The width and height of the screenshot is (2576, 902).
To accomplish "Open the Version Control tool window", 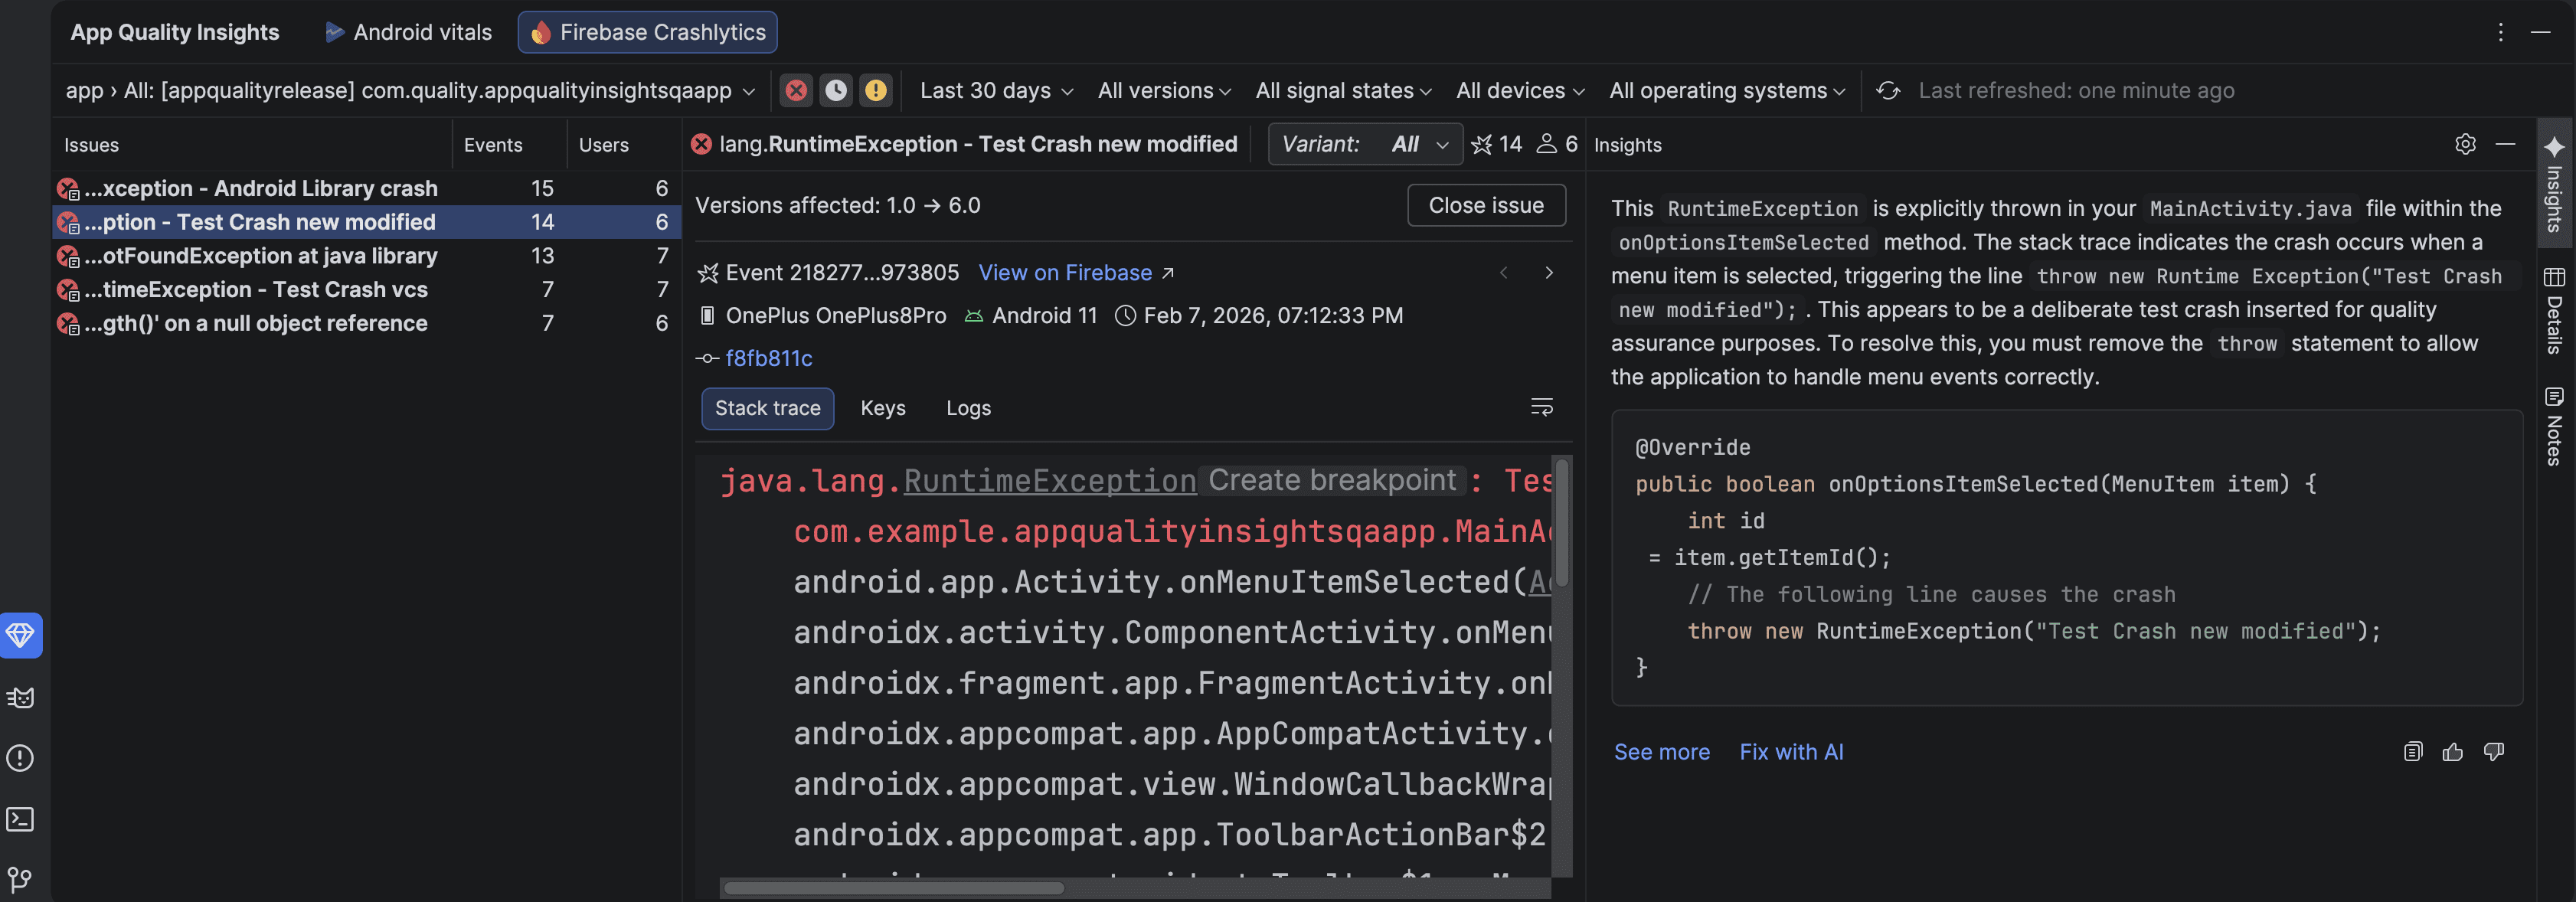I will (x=20, y=879).
